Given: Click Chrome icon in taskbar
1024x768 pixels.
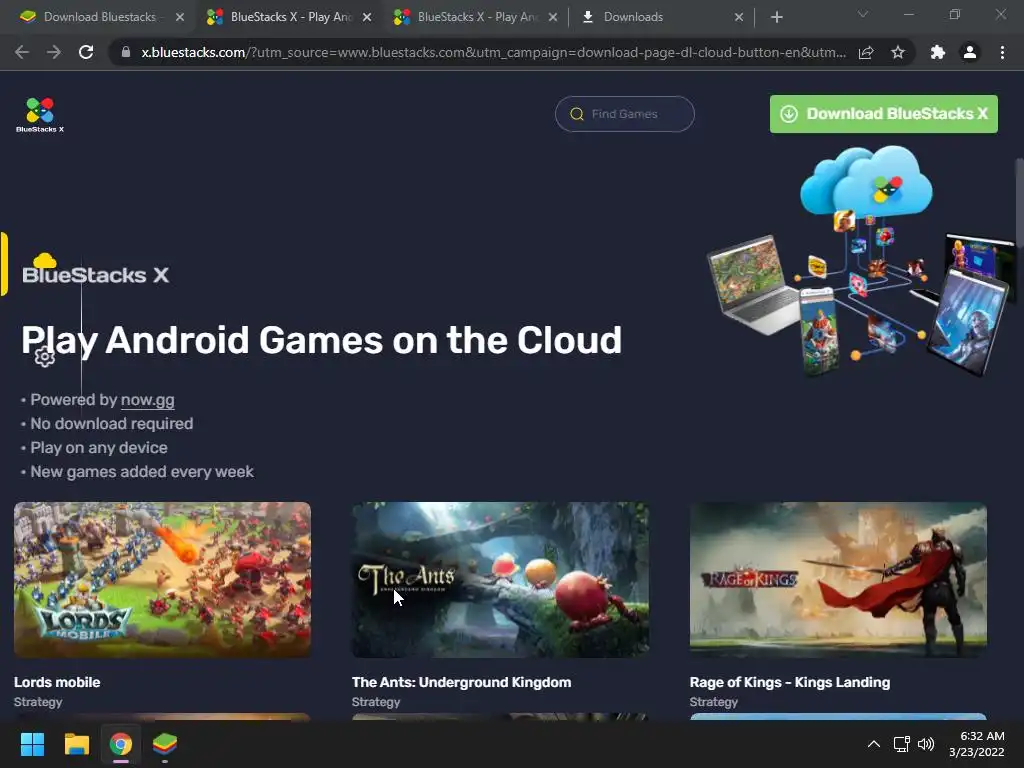Looking at the screenshot, I should 121,744.
